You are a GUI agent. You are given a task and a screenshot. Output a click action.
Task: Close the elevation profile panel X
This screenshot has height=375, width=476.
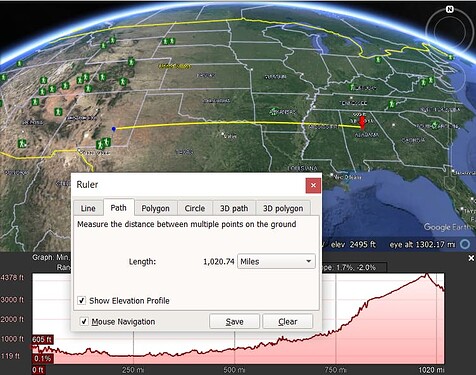click(471, 258)
